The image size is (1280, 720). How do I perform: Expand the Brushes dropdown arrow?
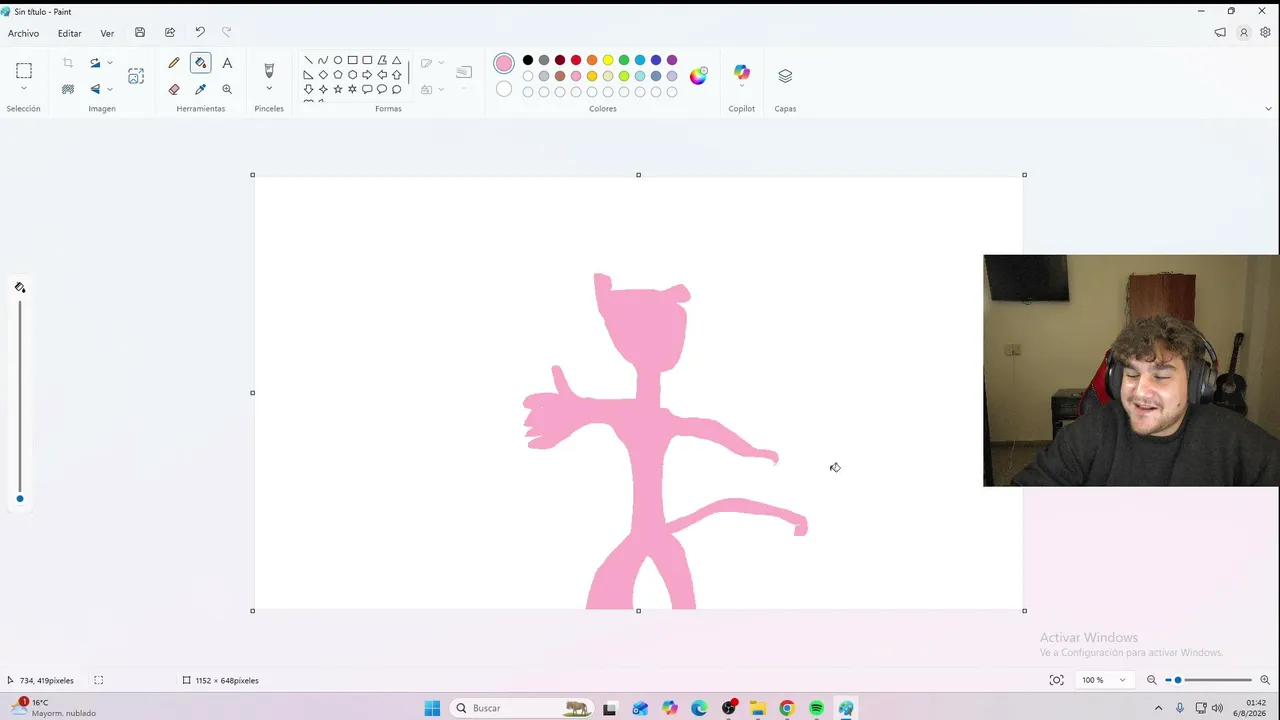(x=269, y=89)
